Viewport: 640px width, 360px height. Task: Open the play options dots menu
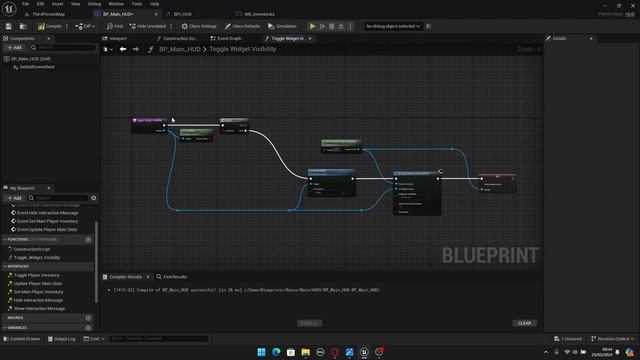coord(350,26)
